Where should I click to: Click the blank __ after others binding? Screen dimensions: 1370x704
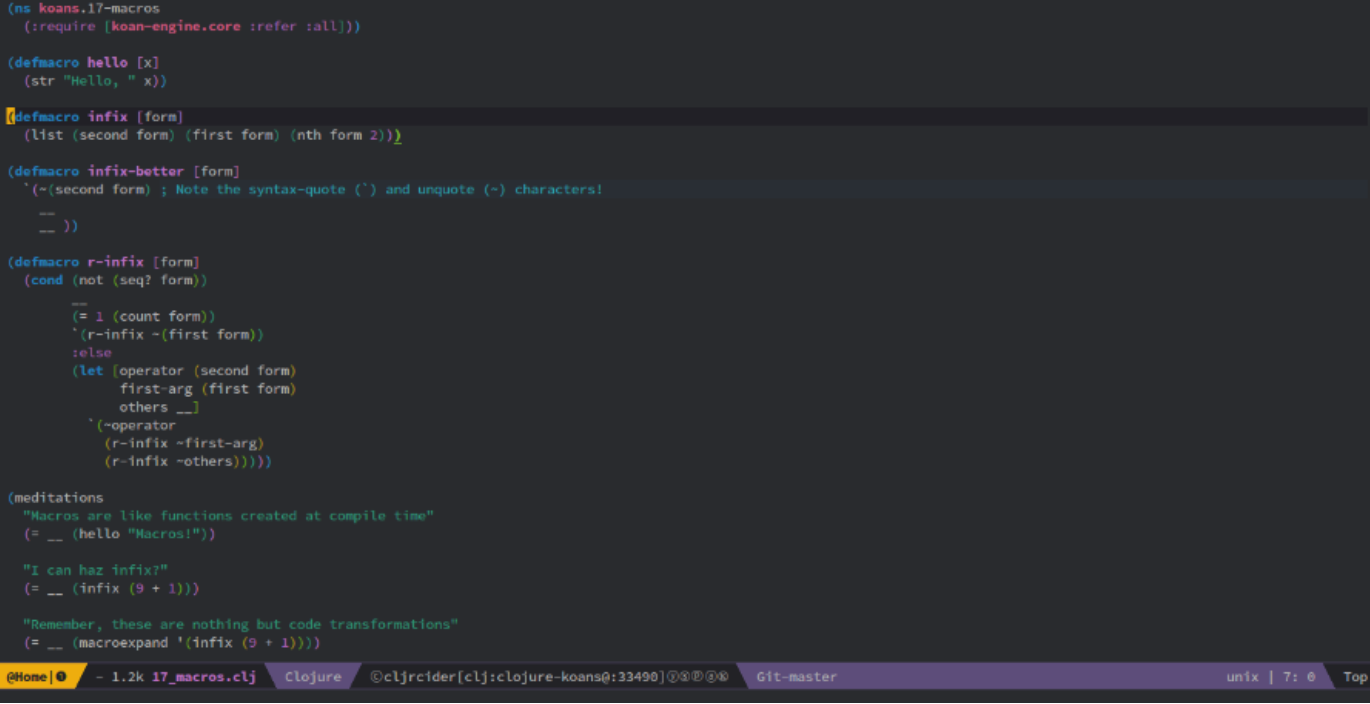pos(184,407)
